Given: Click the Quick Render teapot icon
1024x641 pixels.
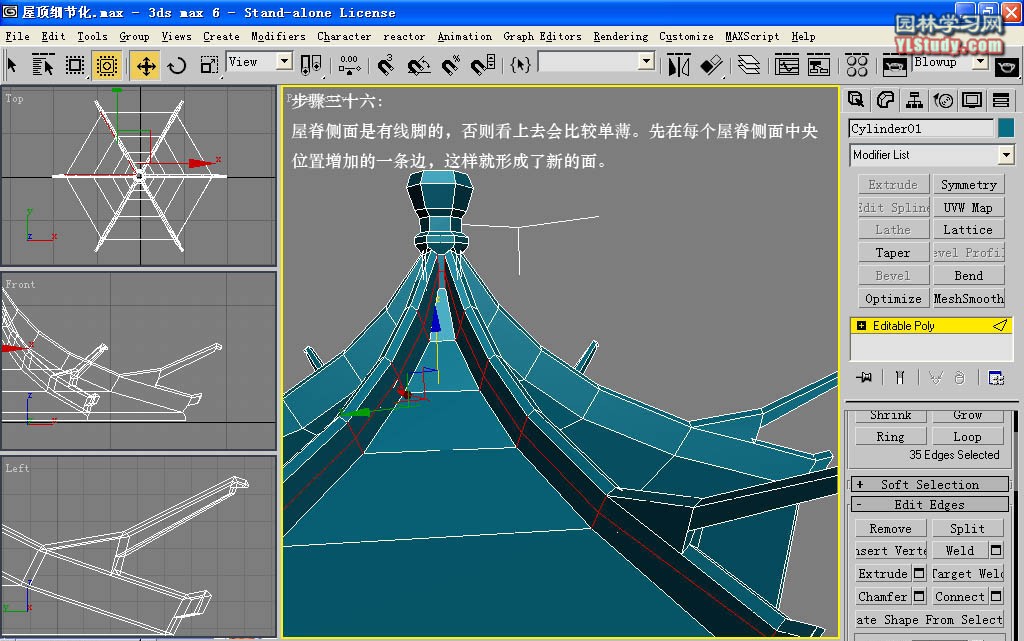Looking at the screenshot, I should tap(1006, 66).
